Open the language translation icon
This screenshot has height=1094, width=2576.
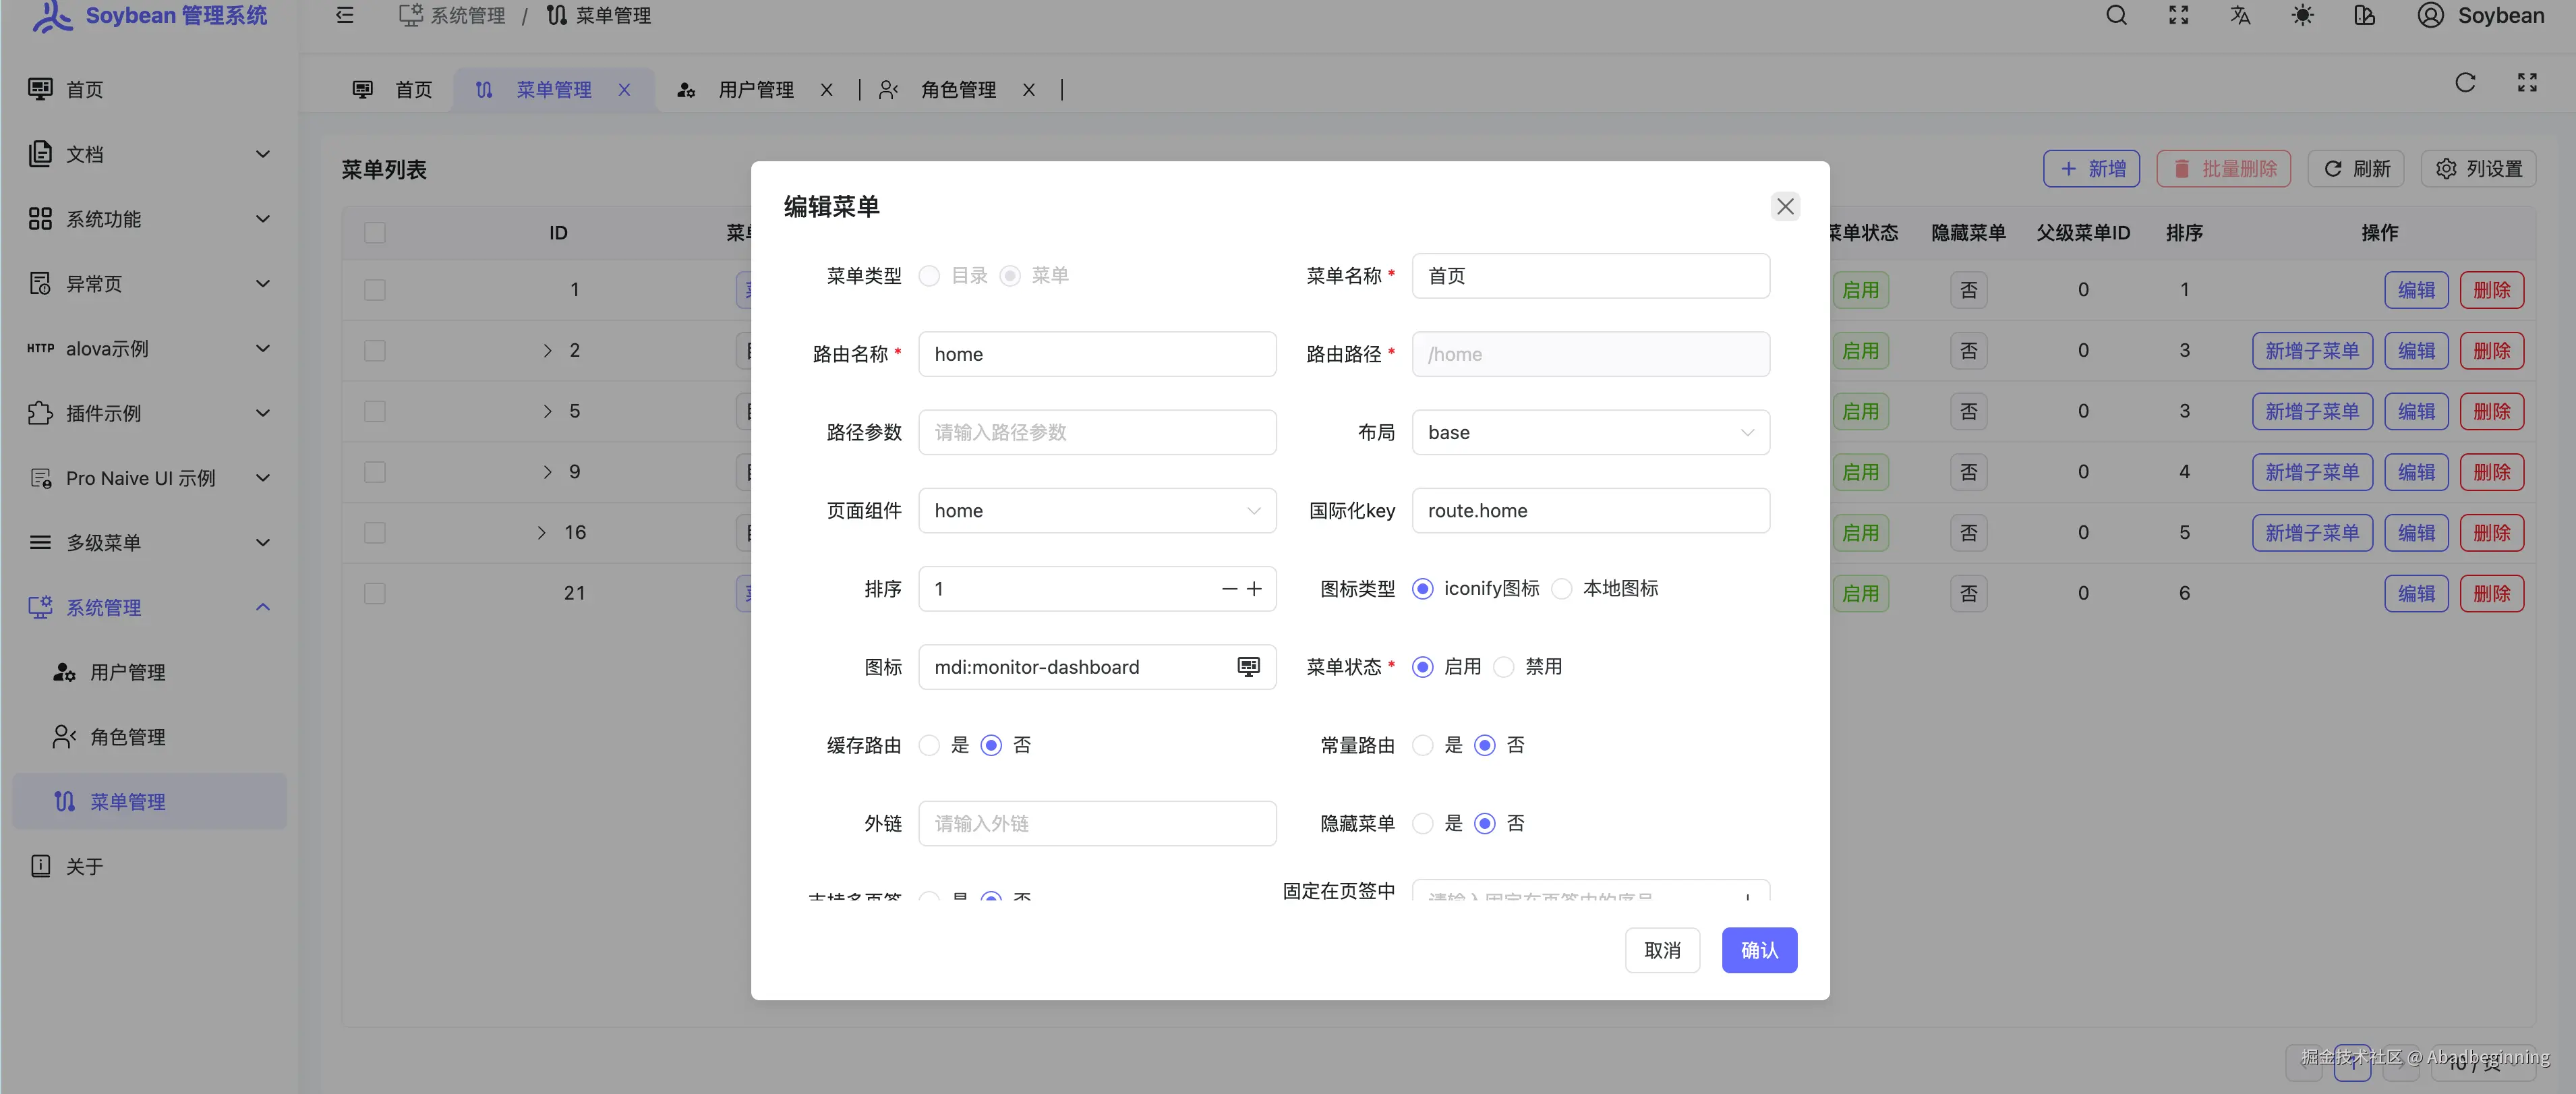coord(2240,16)
